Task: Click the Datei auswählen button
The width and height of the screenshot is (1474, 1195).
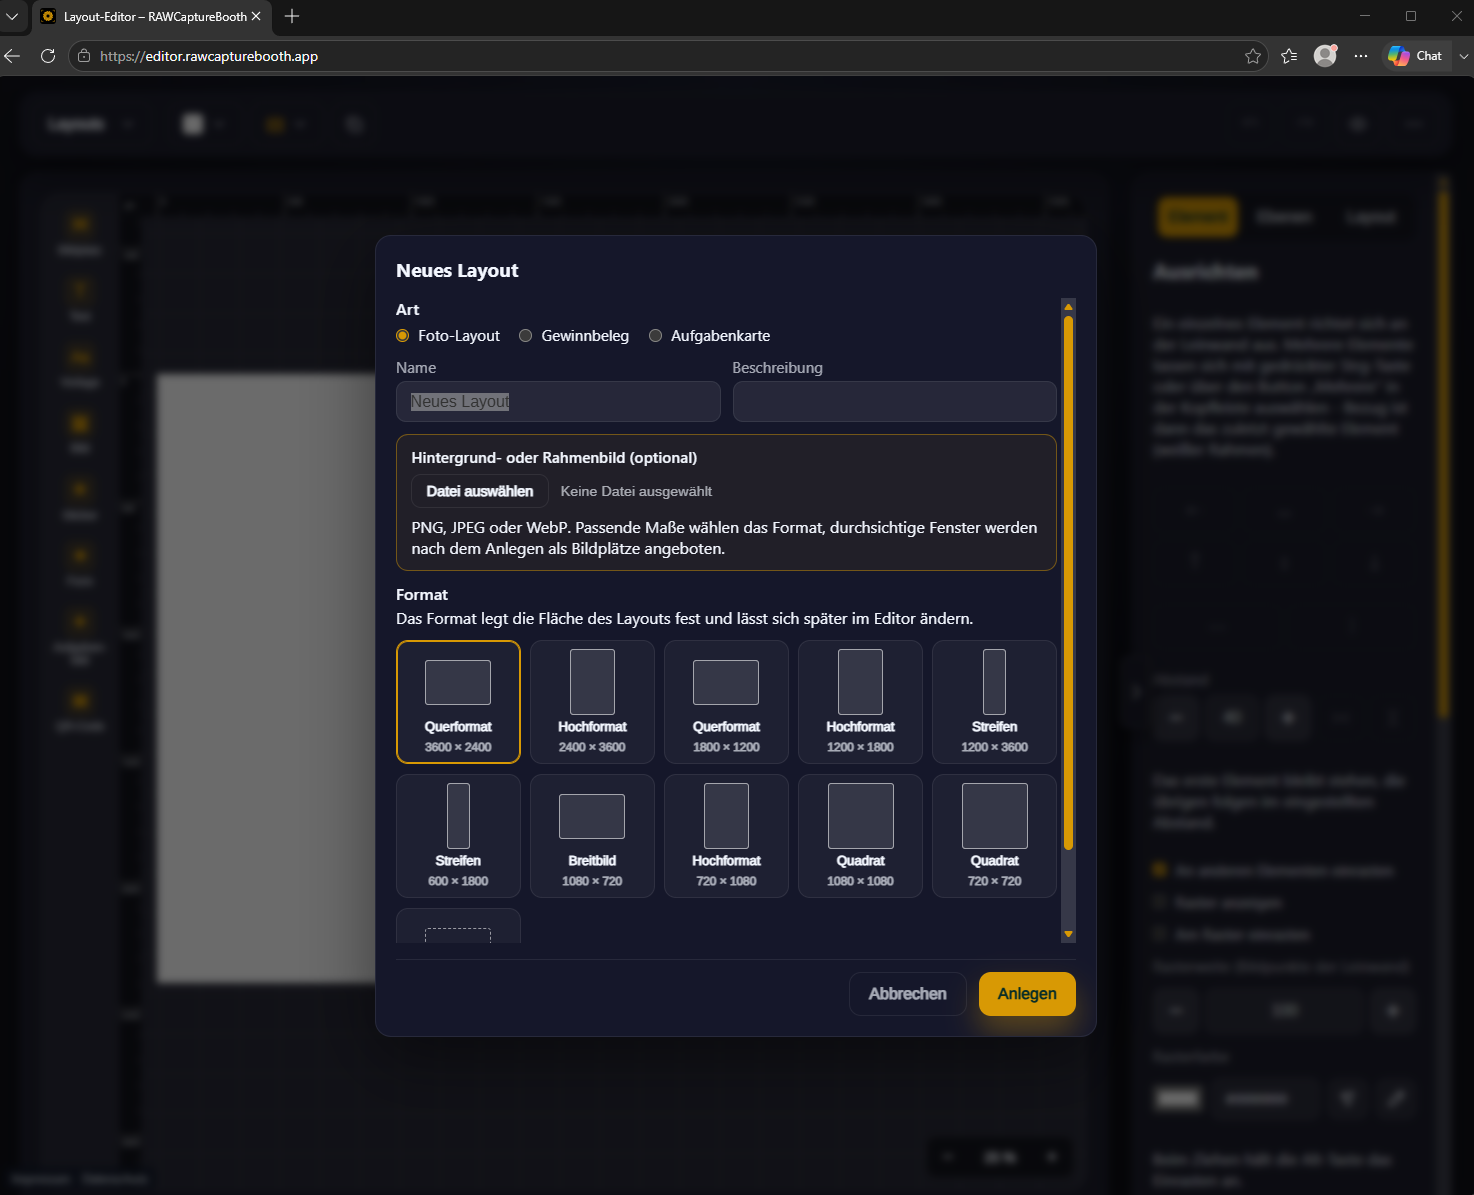Action: [x=480, y=491]
